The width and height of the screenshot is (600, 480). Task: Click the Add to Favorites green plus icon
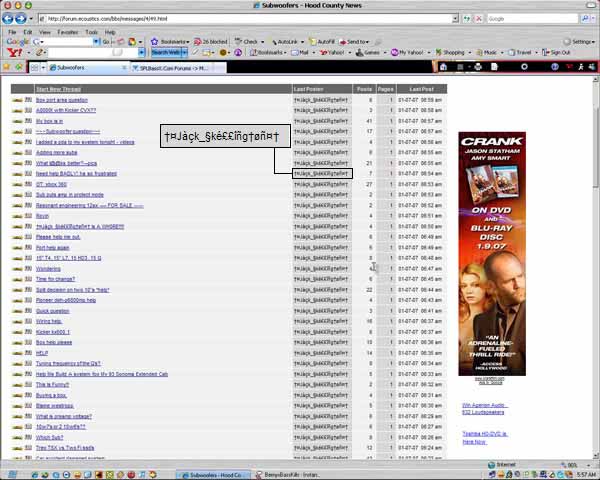tap(18, 67)
